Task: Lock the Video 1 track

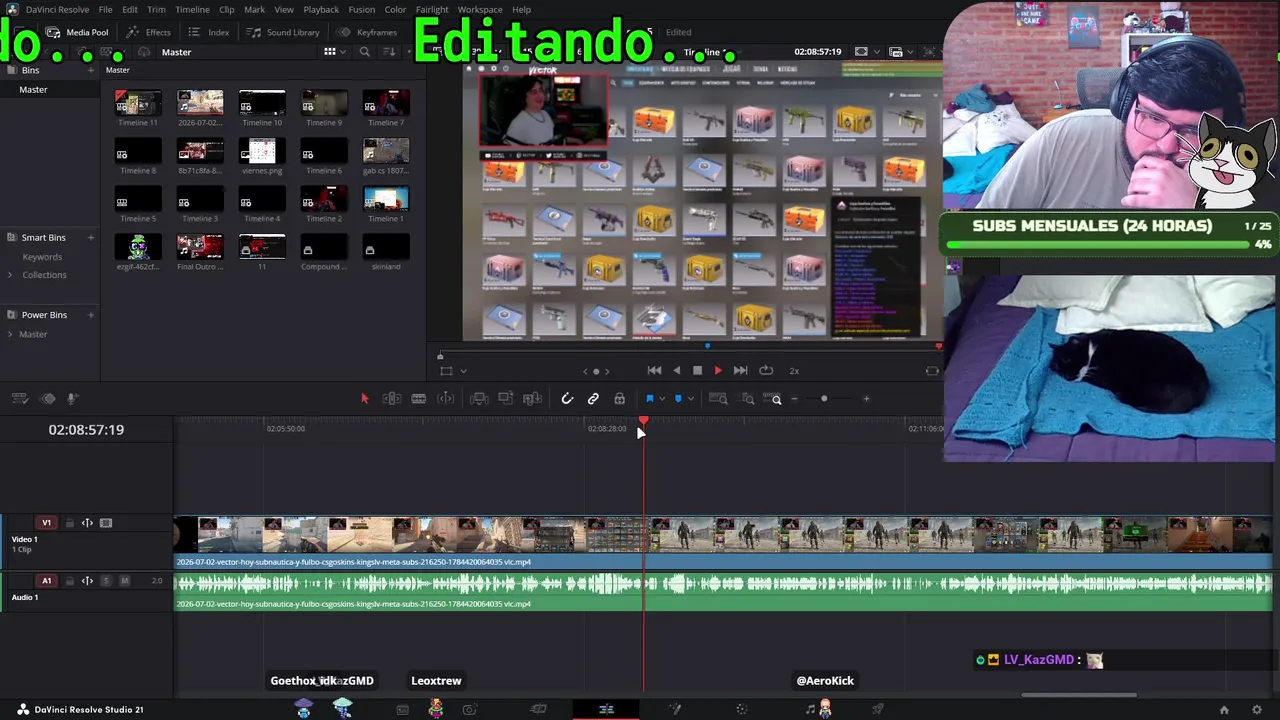Action: (x=70, y=523)
